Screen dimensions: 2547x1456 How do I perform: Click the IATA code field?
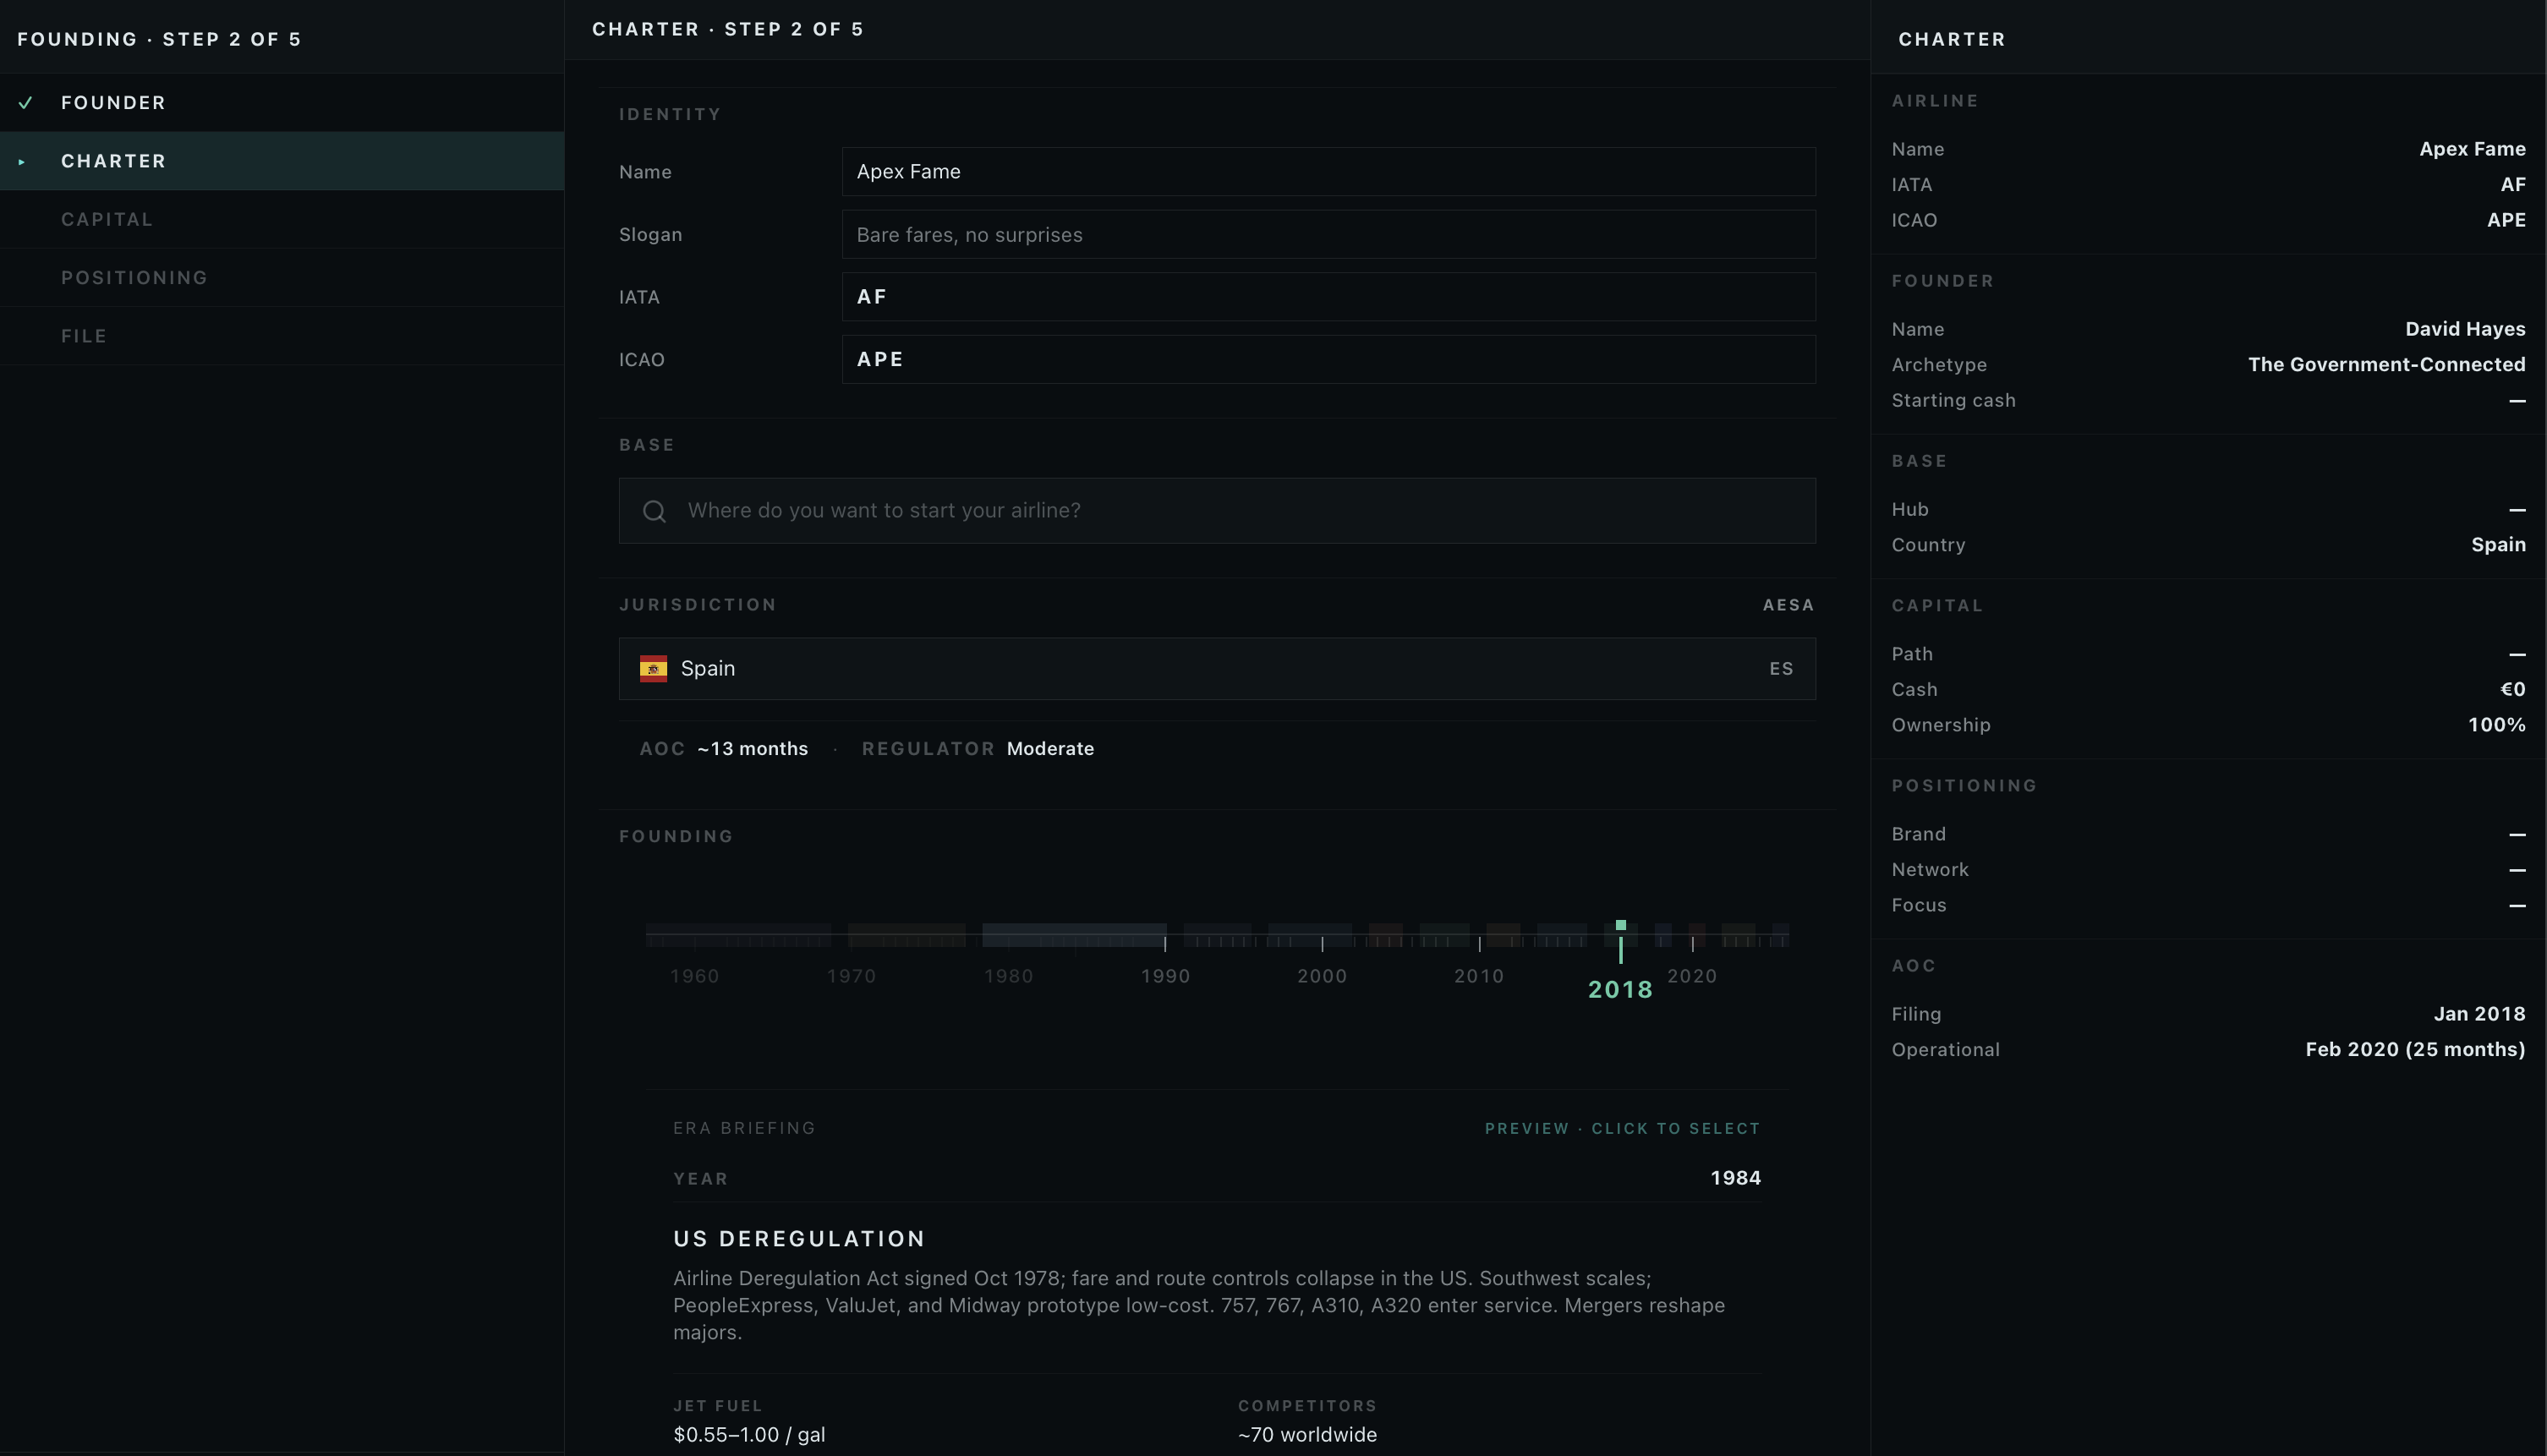1328,297
